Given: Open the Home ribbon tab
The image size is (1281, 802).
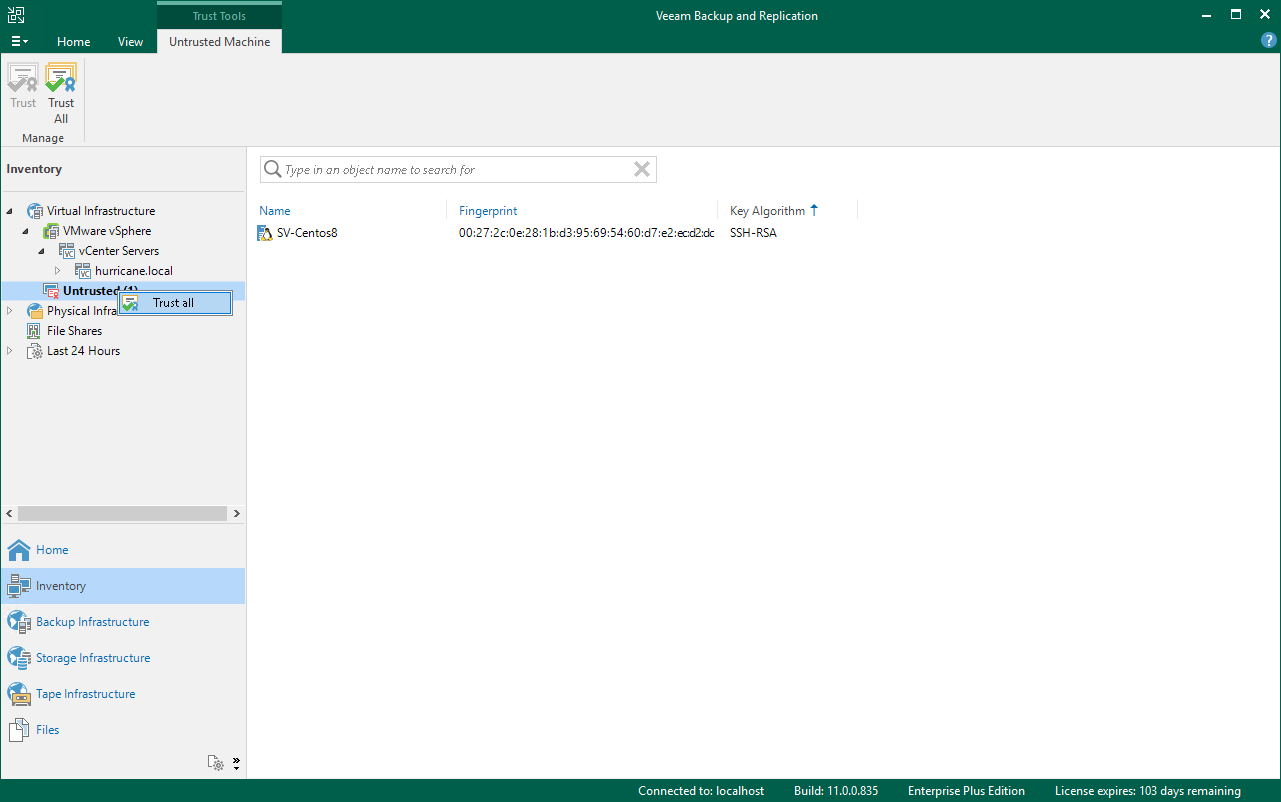Looking at the screenshot, I should 74,42.
